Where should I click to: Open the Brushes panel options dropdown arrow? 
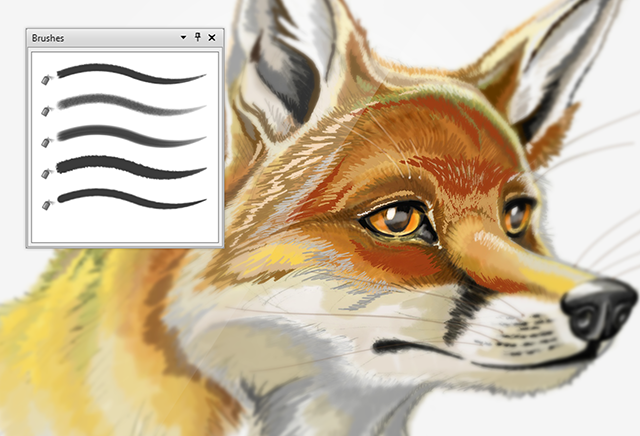183,38
